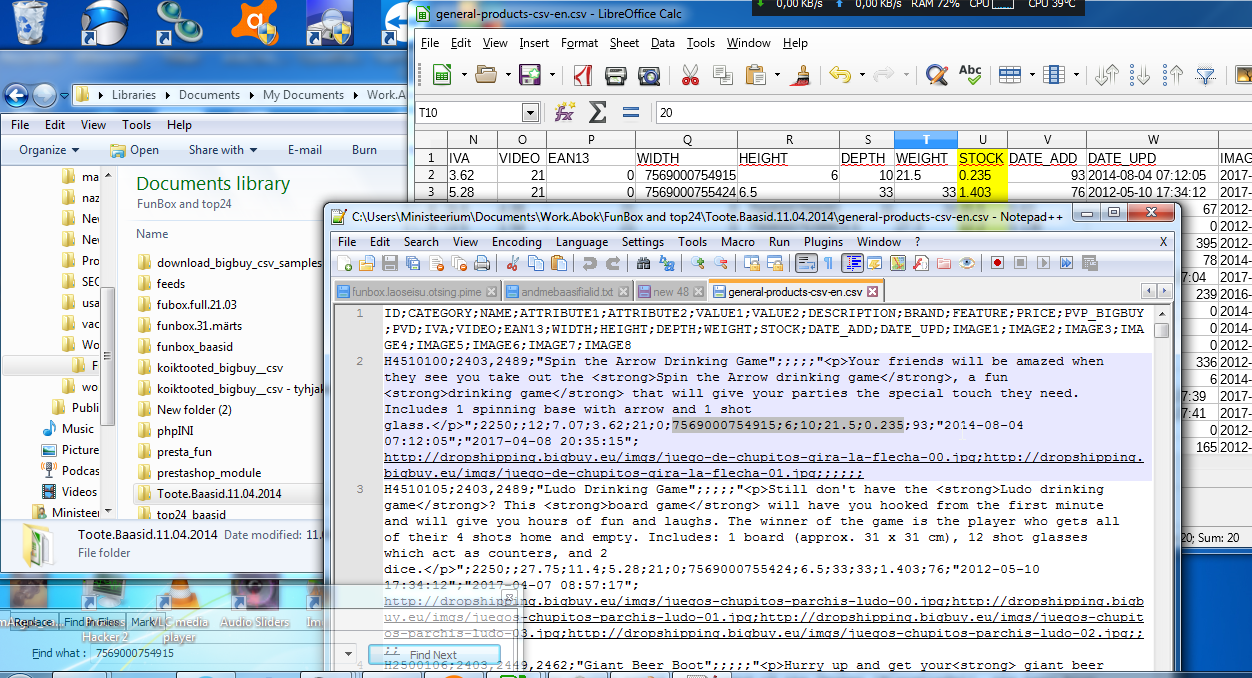Toggle Show All Characters pilcrow button
This screenshot has width=1252, height=678.
[828, 264]
